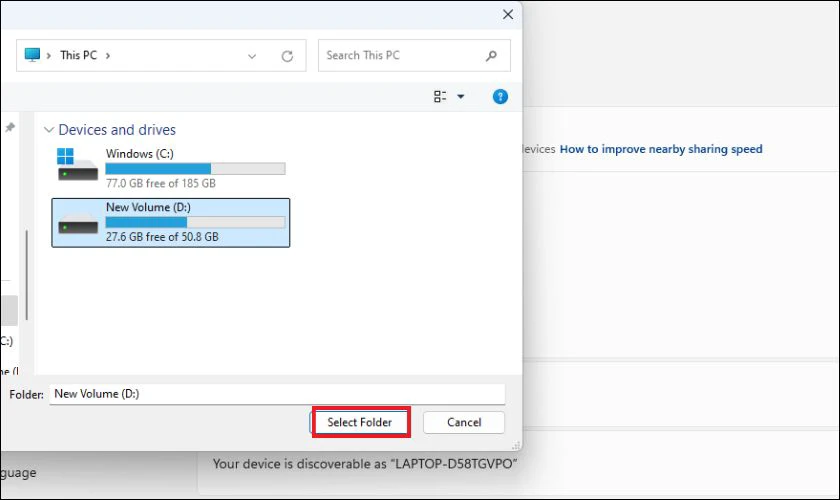Click the magnifier icon in Search This PC

pos(491,55)
